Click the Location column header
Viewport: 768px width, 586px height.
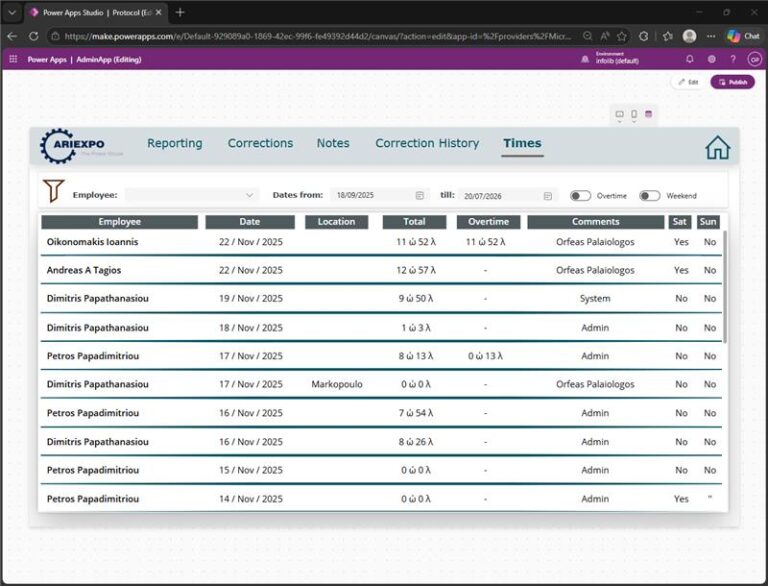pos(336,222)
